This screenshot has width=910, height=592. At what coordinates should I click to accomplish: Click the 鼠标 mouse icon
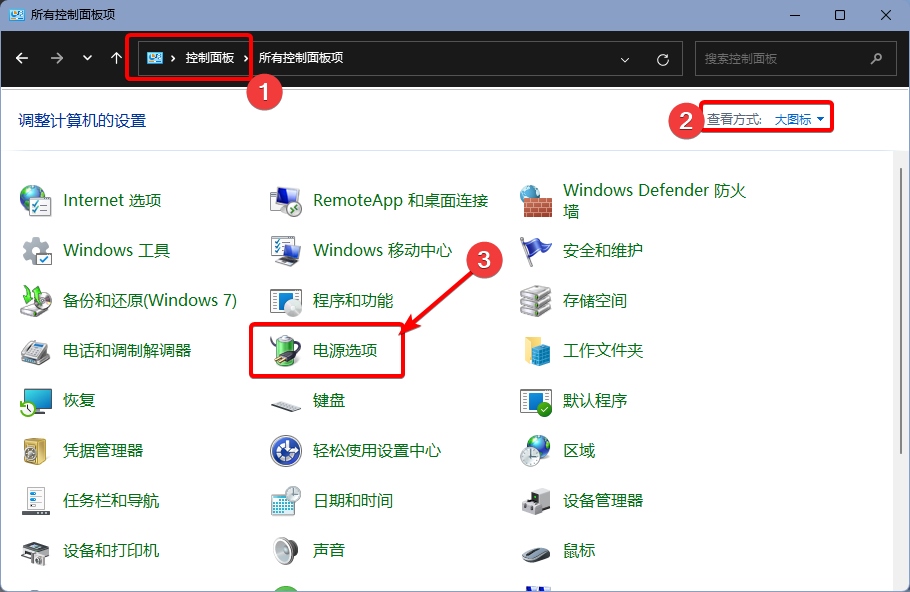[x=536, y=554]
